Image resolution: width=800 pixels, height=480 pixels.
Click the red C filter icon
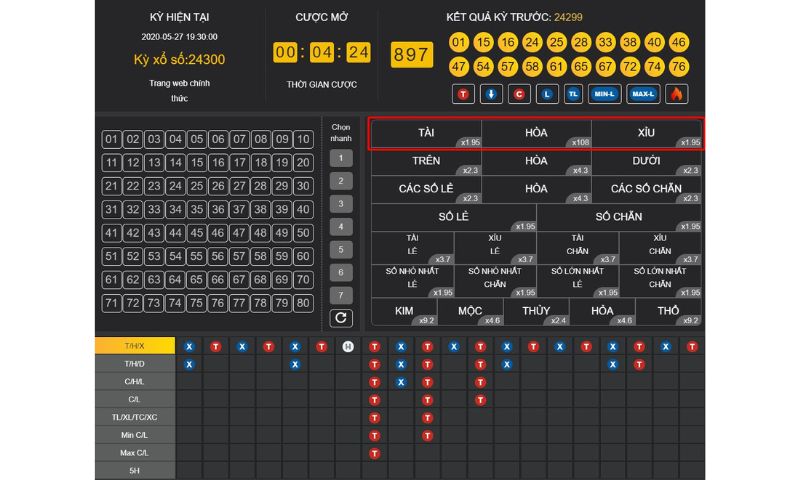(519, 94)
